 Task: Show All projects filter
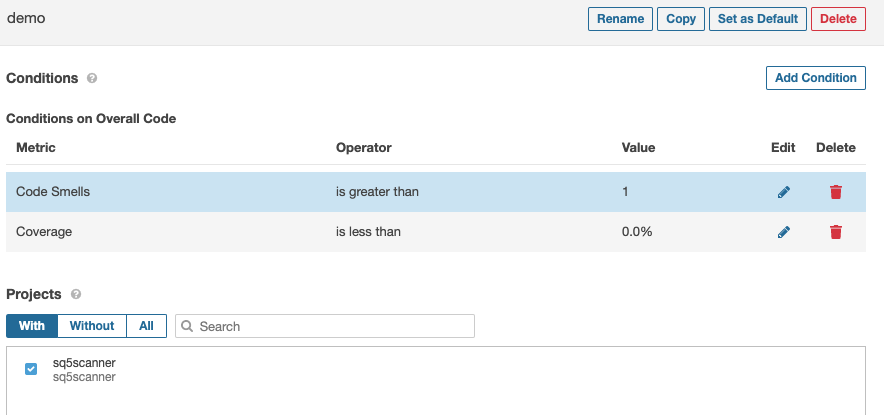tap(146, 326)
